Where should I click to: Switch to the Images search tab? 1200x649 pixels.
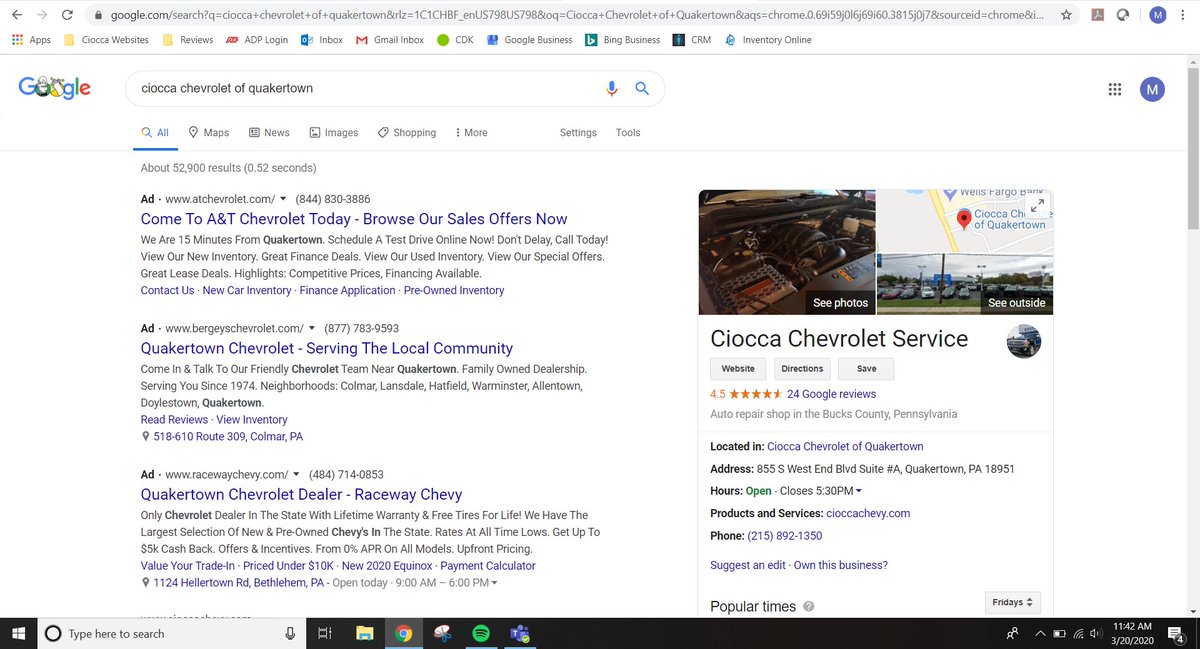click(x=334, y=132)
